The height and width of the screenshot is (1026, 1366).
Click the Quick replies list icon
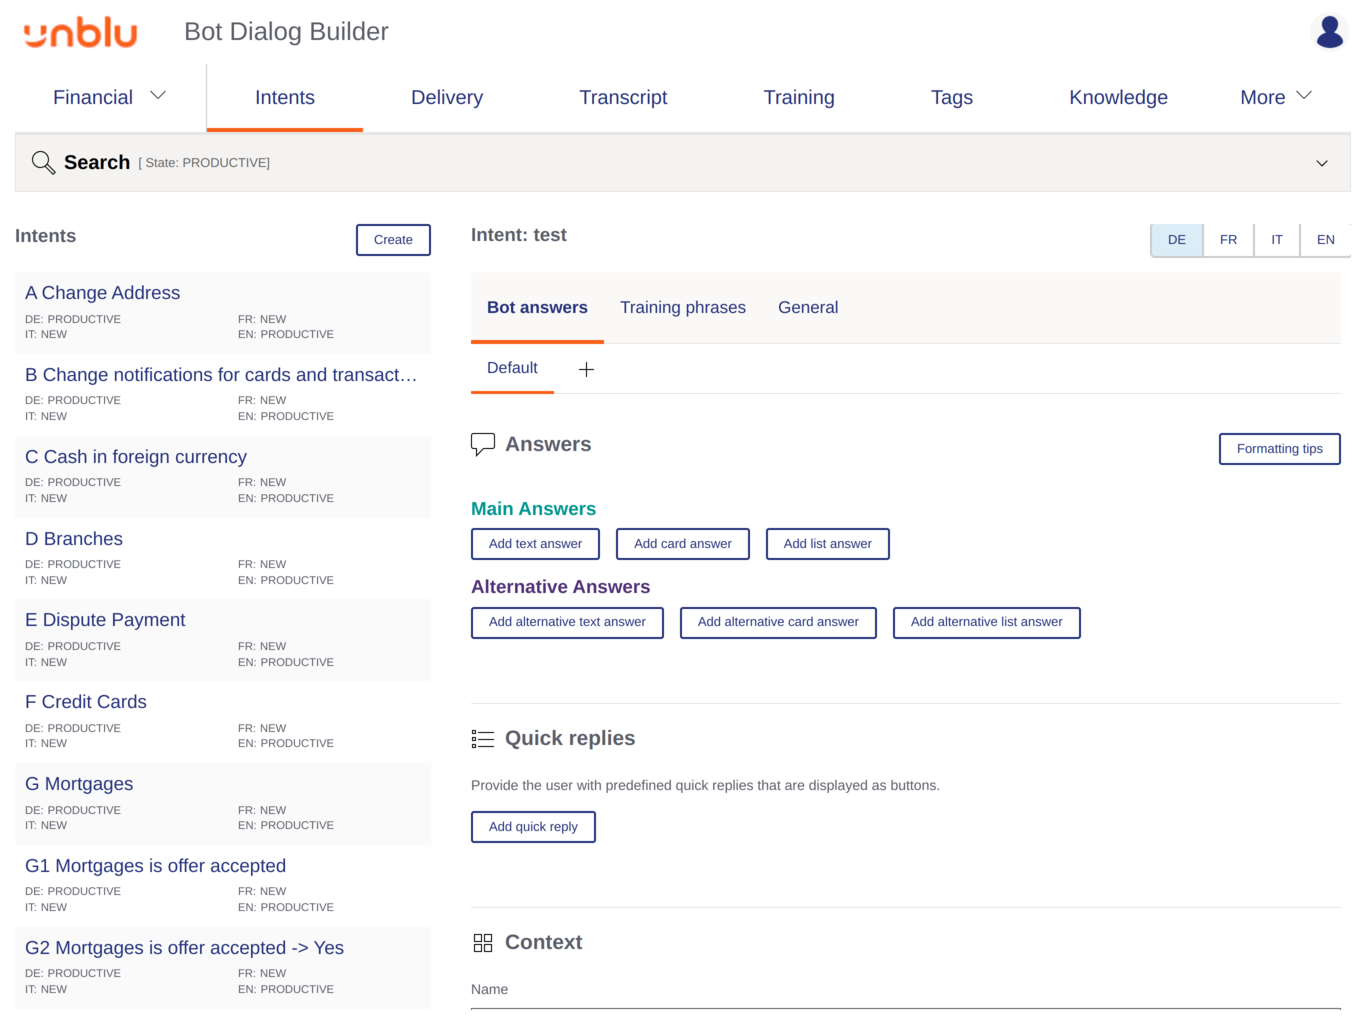(483, 739)
